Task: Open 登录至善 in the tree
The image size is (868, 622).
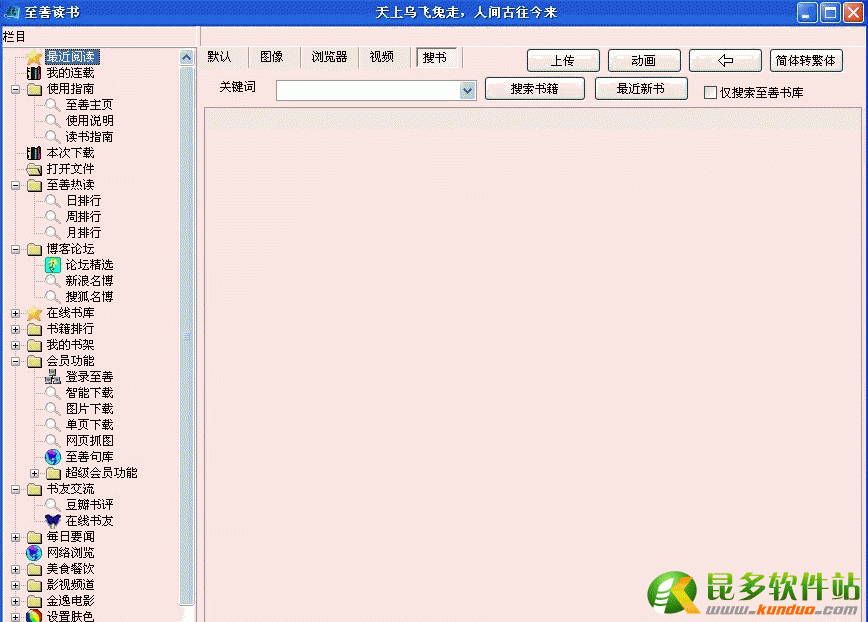Action: coord(89,377)
